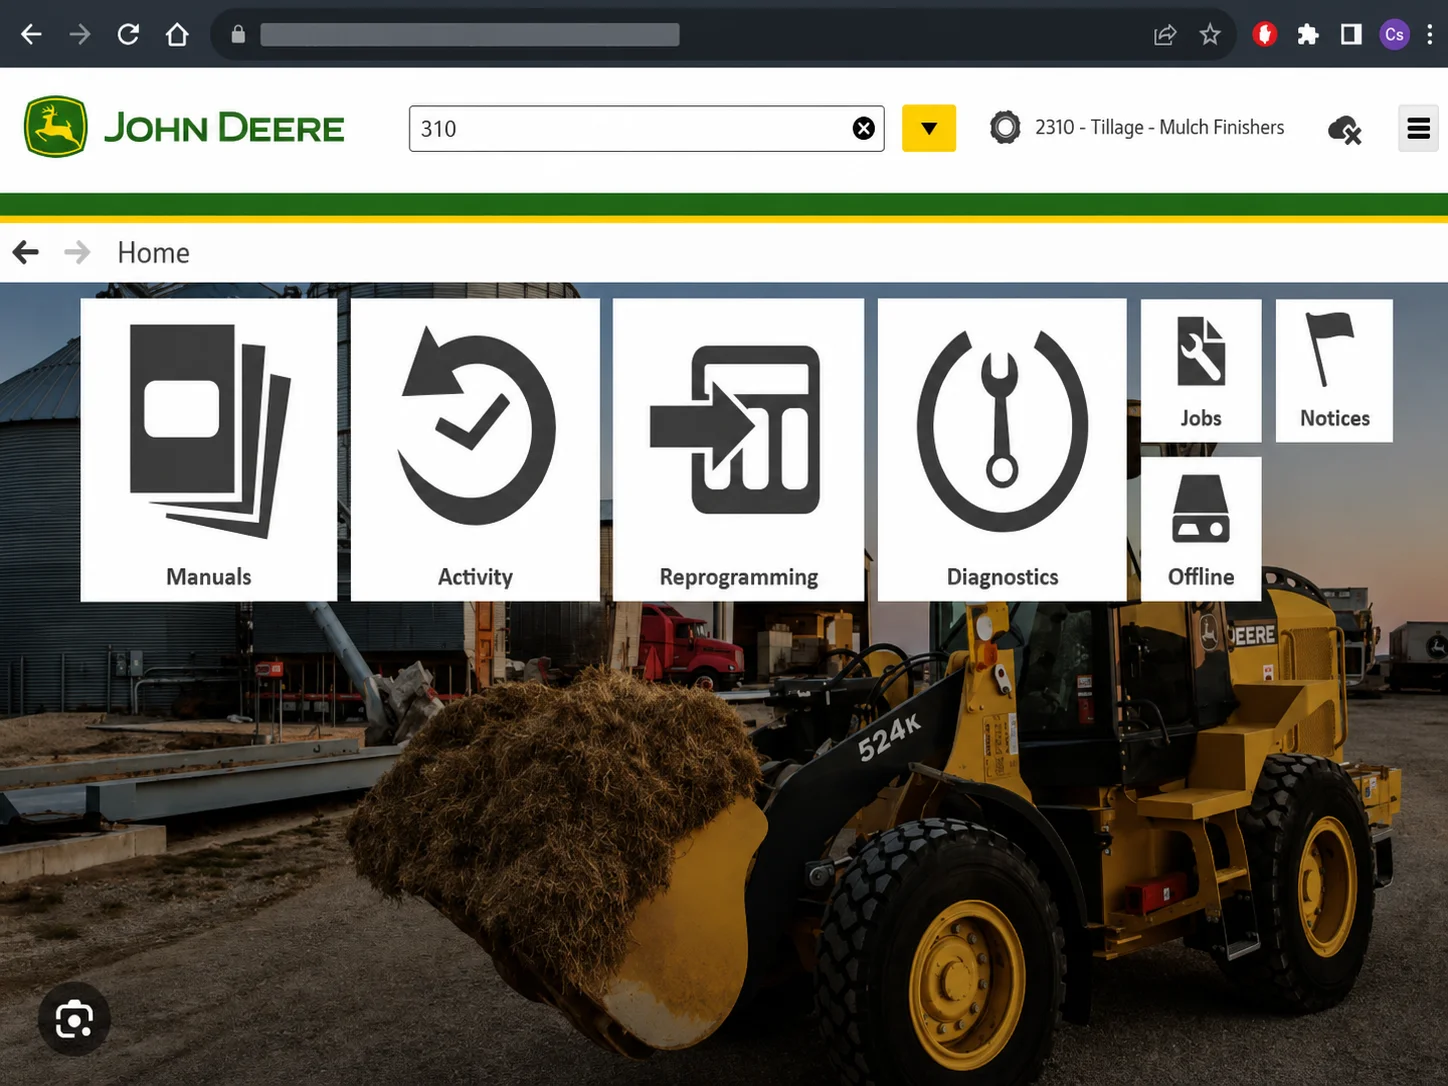Open the browser three-dot menu
This screenshot has width=1448, height=1086.
click(x=1430, y=35)
